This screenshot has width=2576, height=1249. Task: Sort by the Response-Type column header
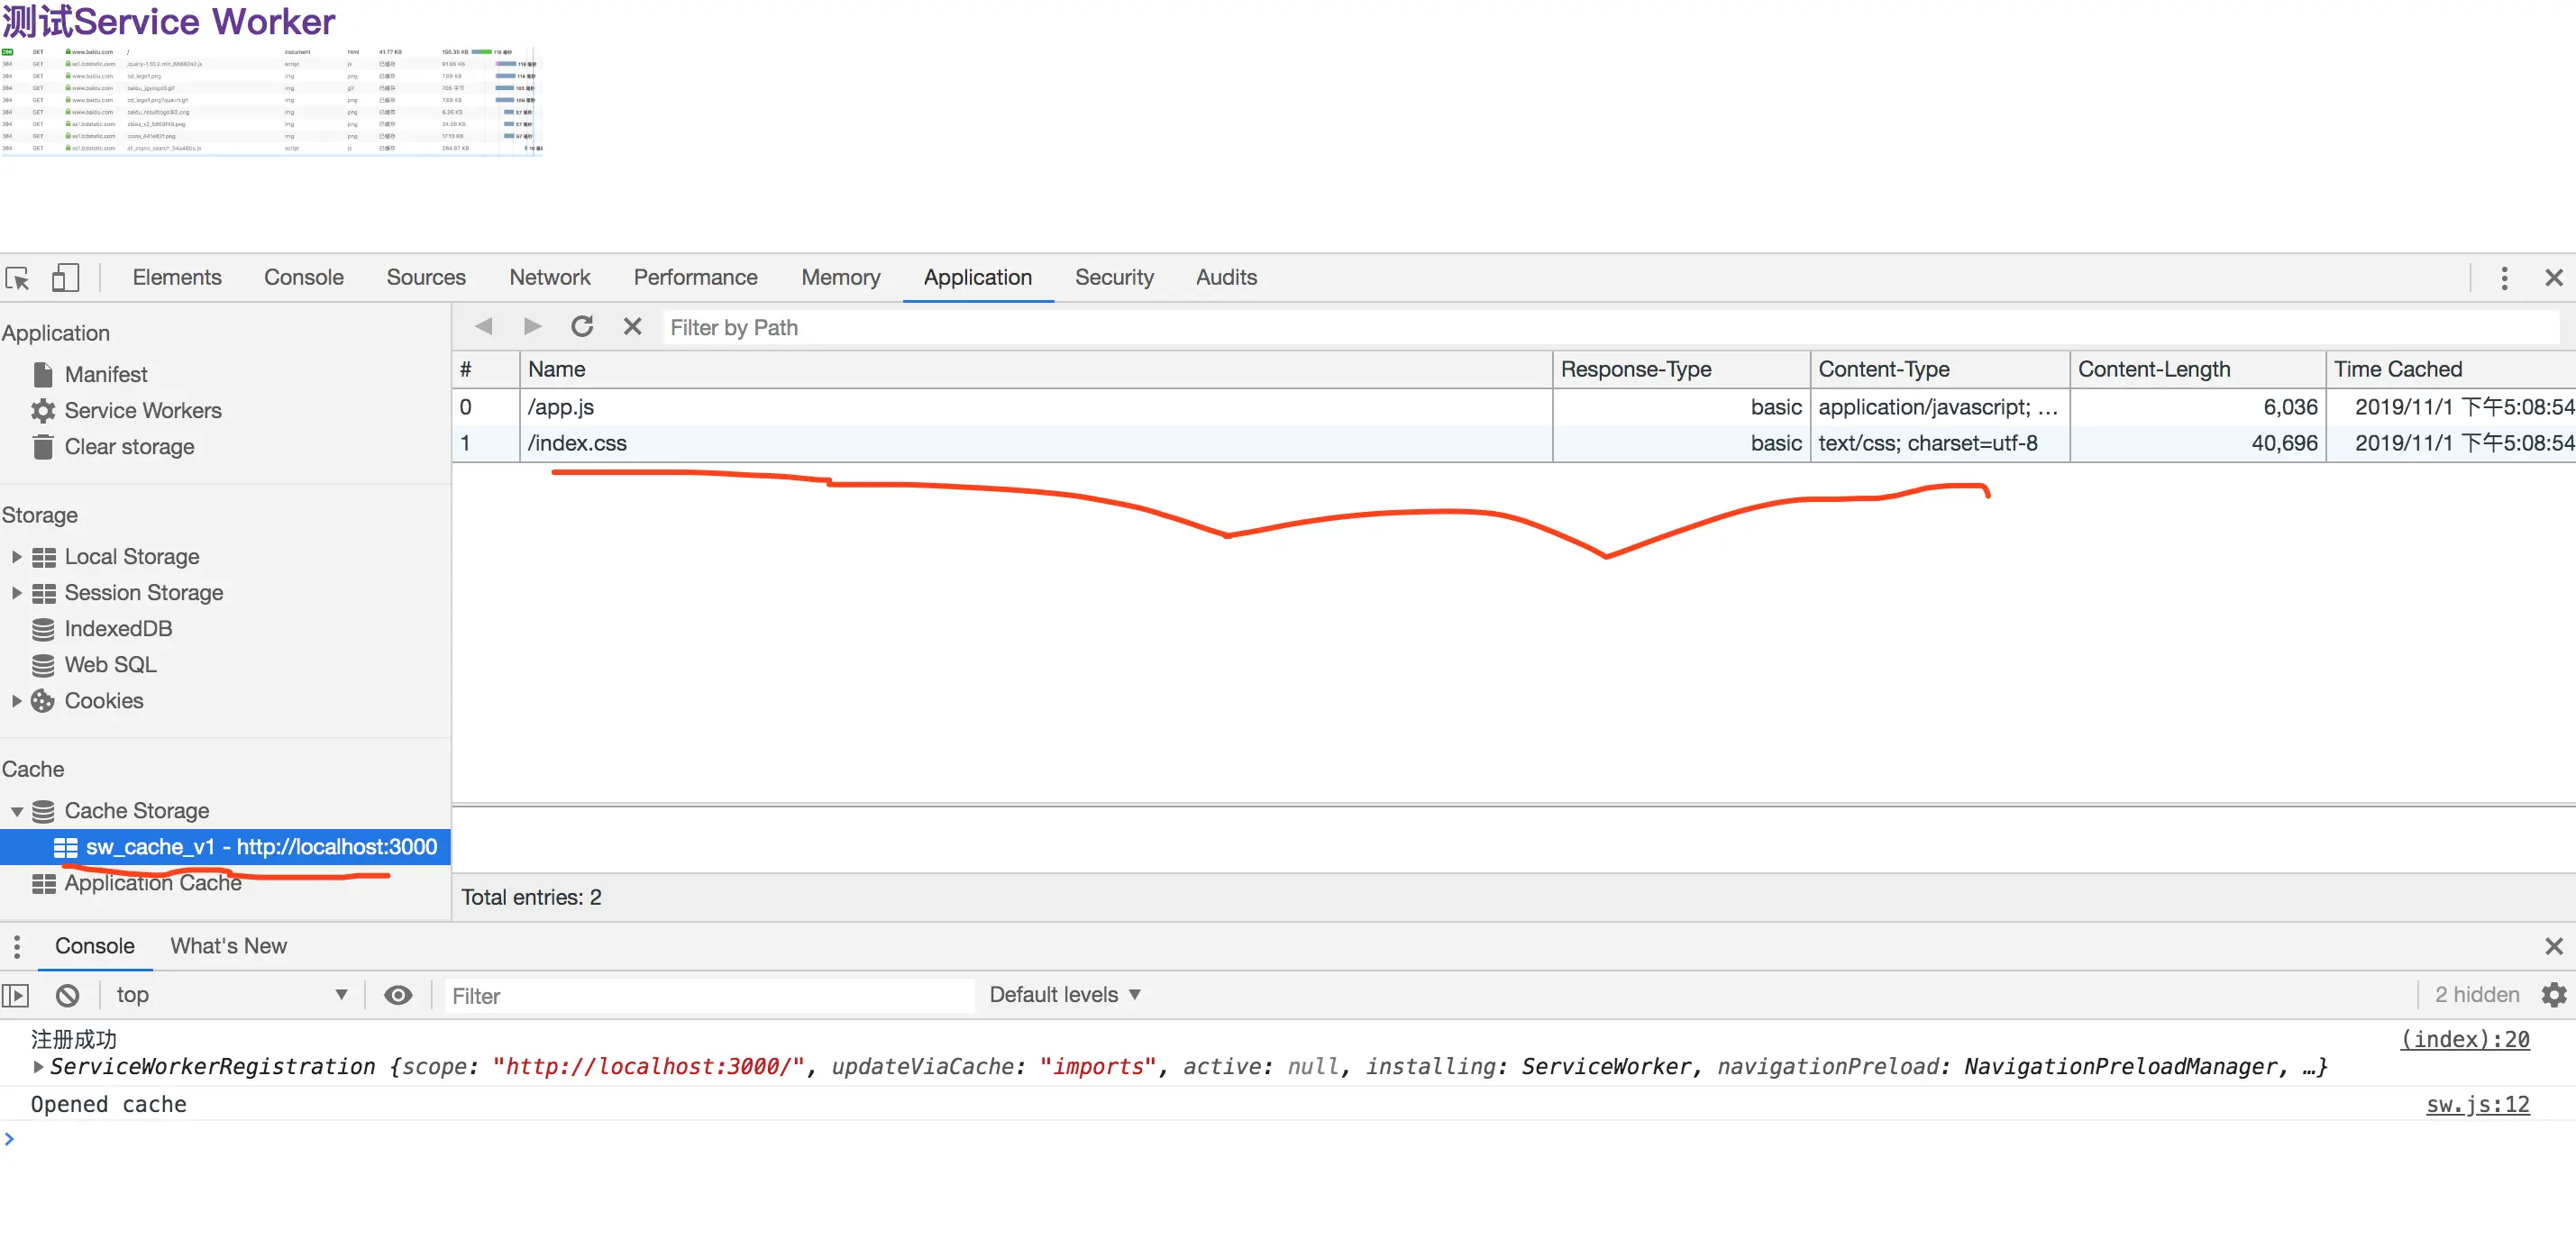[1680, 370]
